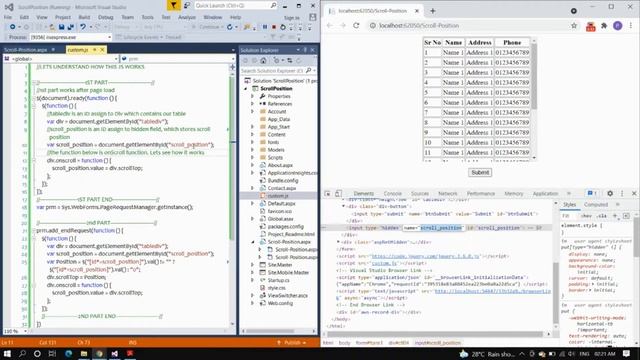This screenshot has height=360, width=640.
Task: Open Chrome's three-dot menu
Action: tap(631, 26)
